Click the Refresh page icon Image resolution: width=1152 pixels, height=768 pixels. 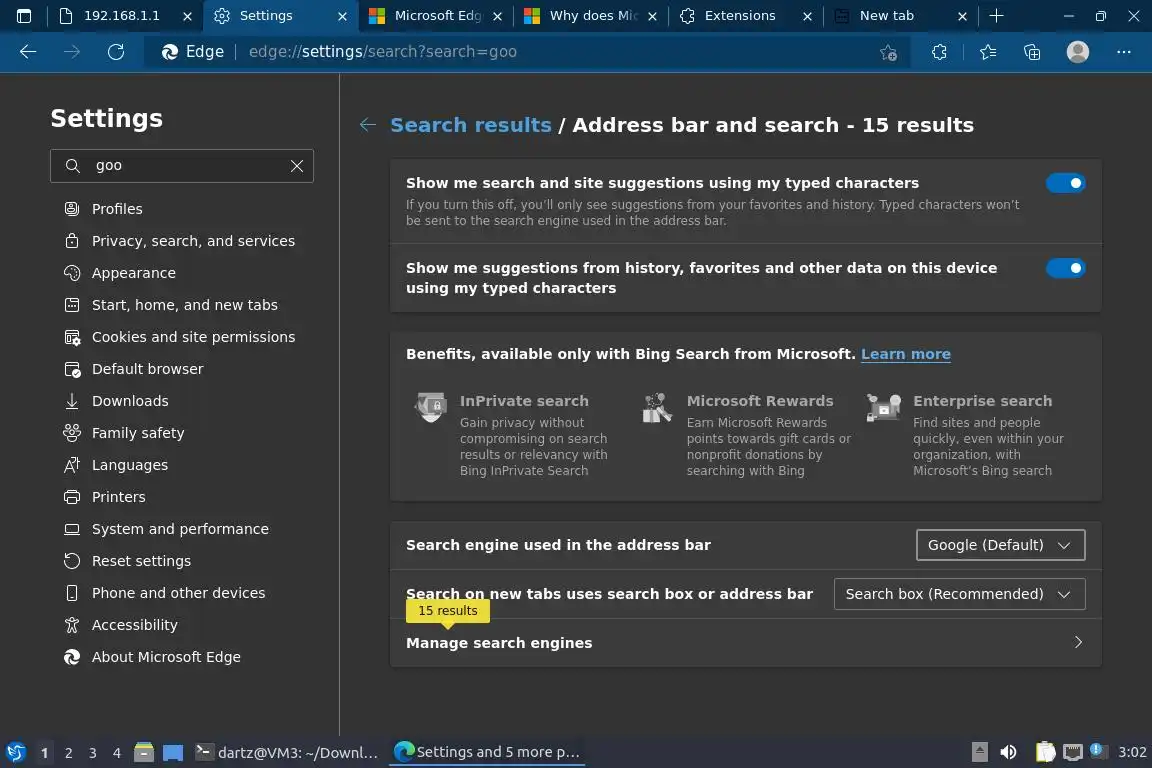(116, 51)
